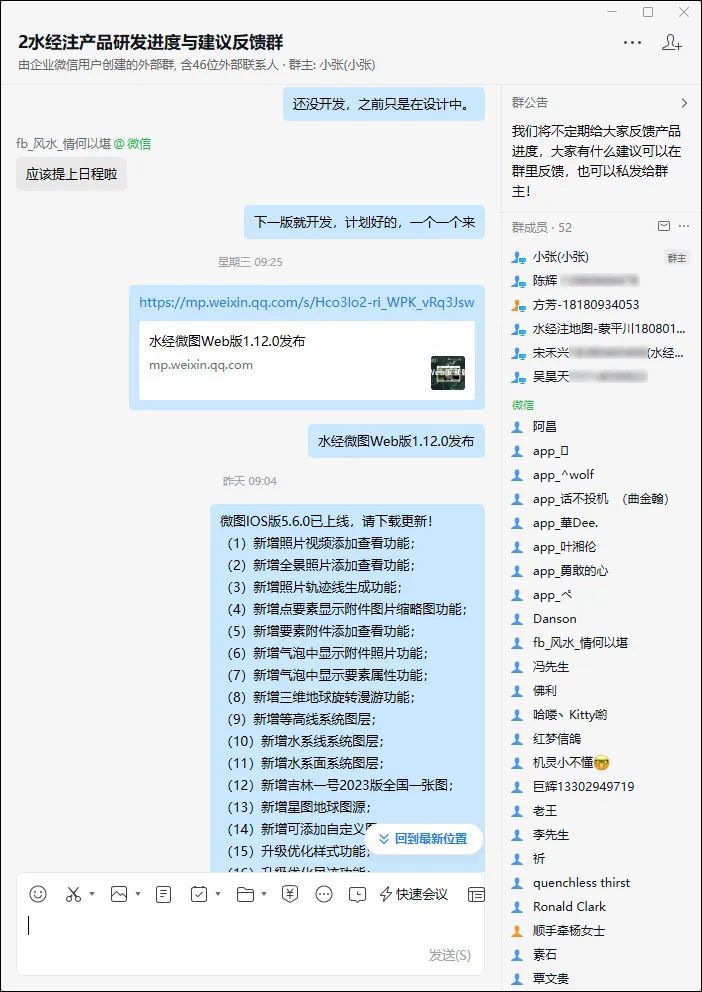The width and height of the screenshot is (702, 992).
Task: Open the payment yen shield icon
Action: (x=290, y=894)
